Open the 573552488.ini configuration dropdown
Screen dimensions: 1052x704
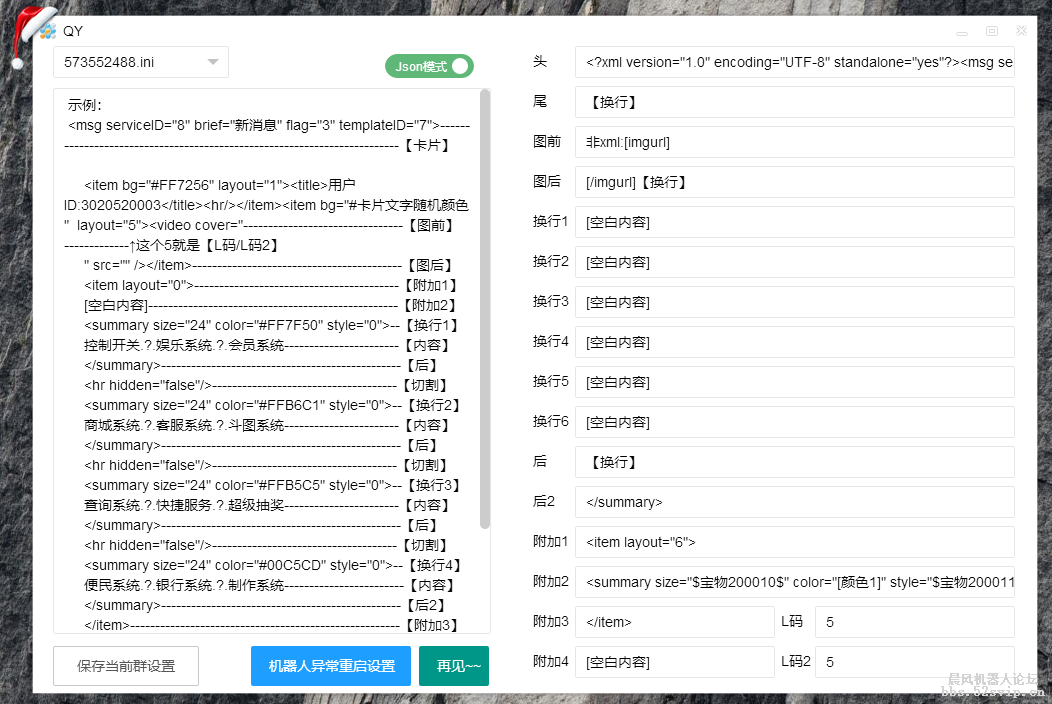click(x=140, y=61)
